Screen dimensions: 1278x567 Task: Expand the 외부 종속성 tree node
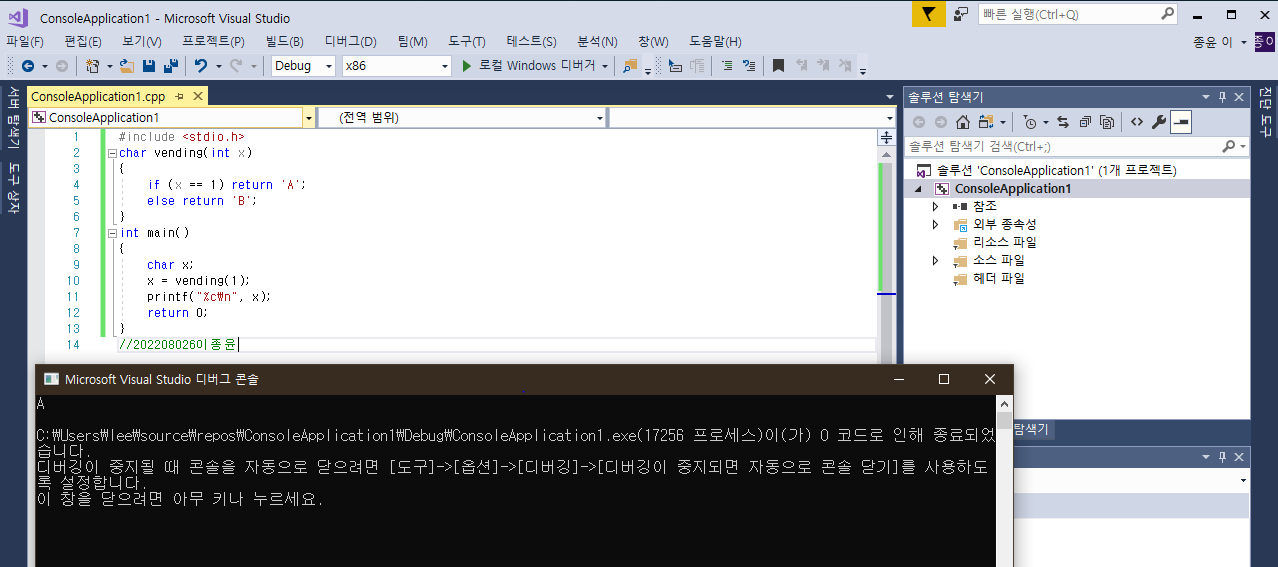click(x=936, y=224)
